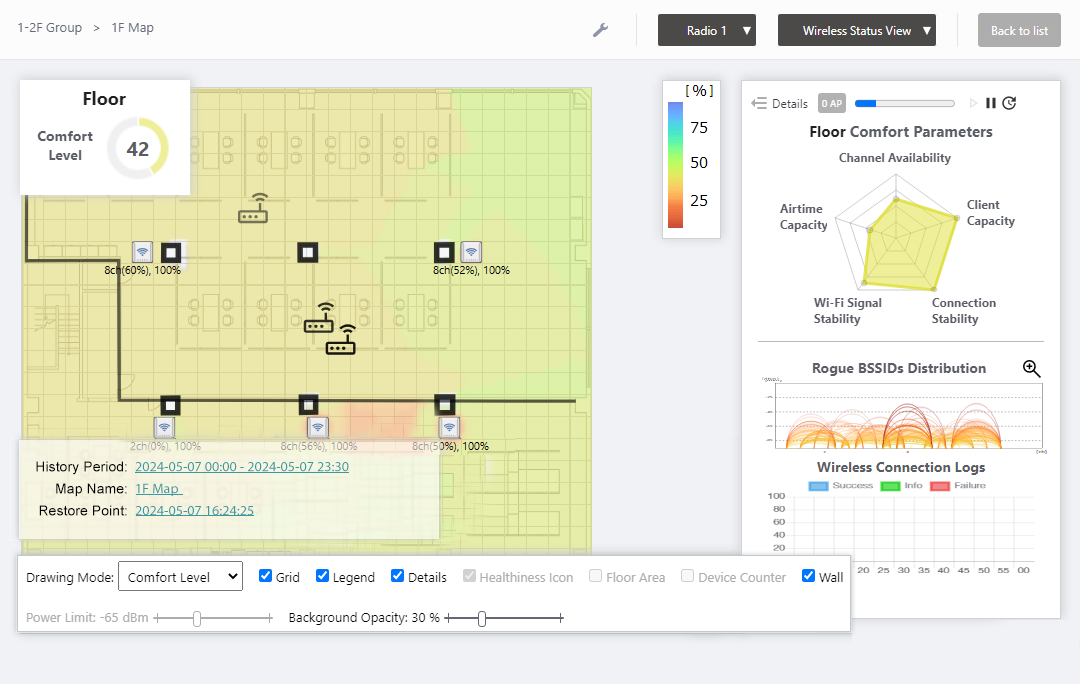This screenshot has height=684, width=1080.
Task: Collapse the Details panel icon
Action: 759,103
